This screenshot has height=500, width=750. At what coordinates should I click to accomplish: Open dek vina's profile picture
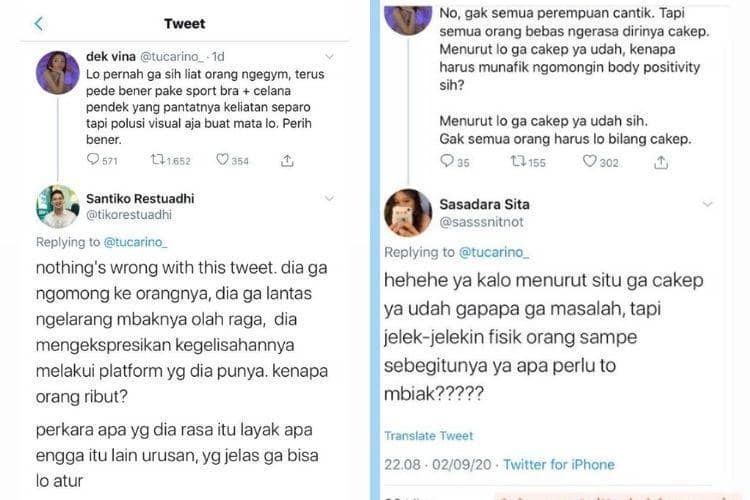[57, 72]
